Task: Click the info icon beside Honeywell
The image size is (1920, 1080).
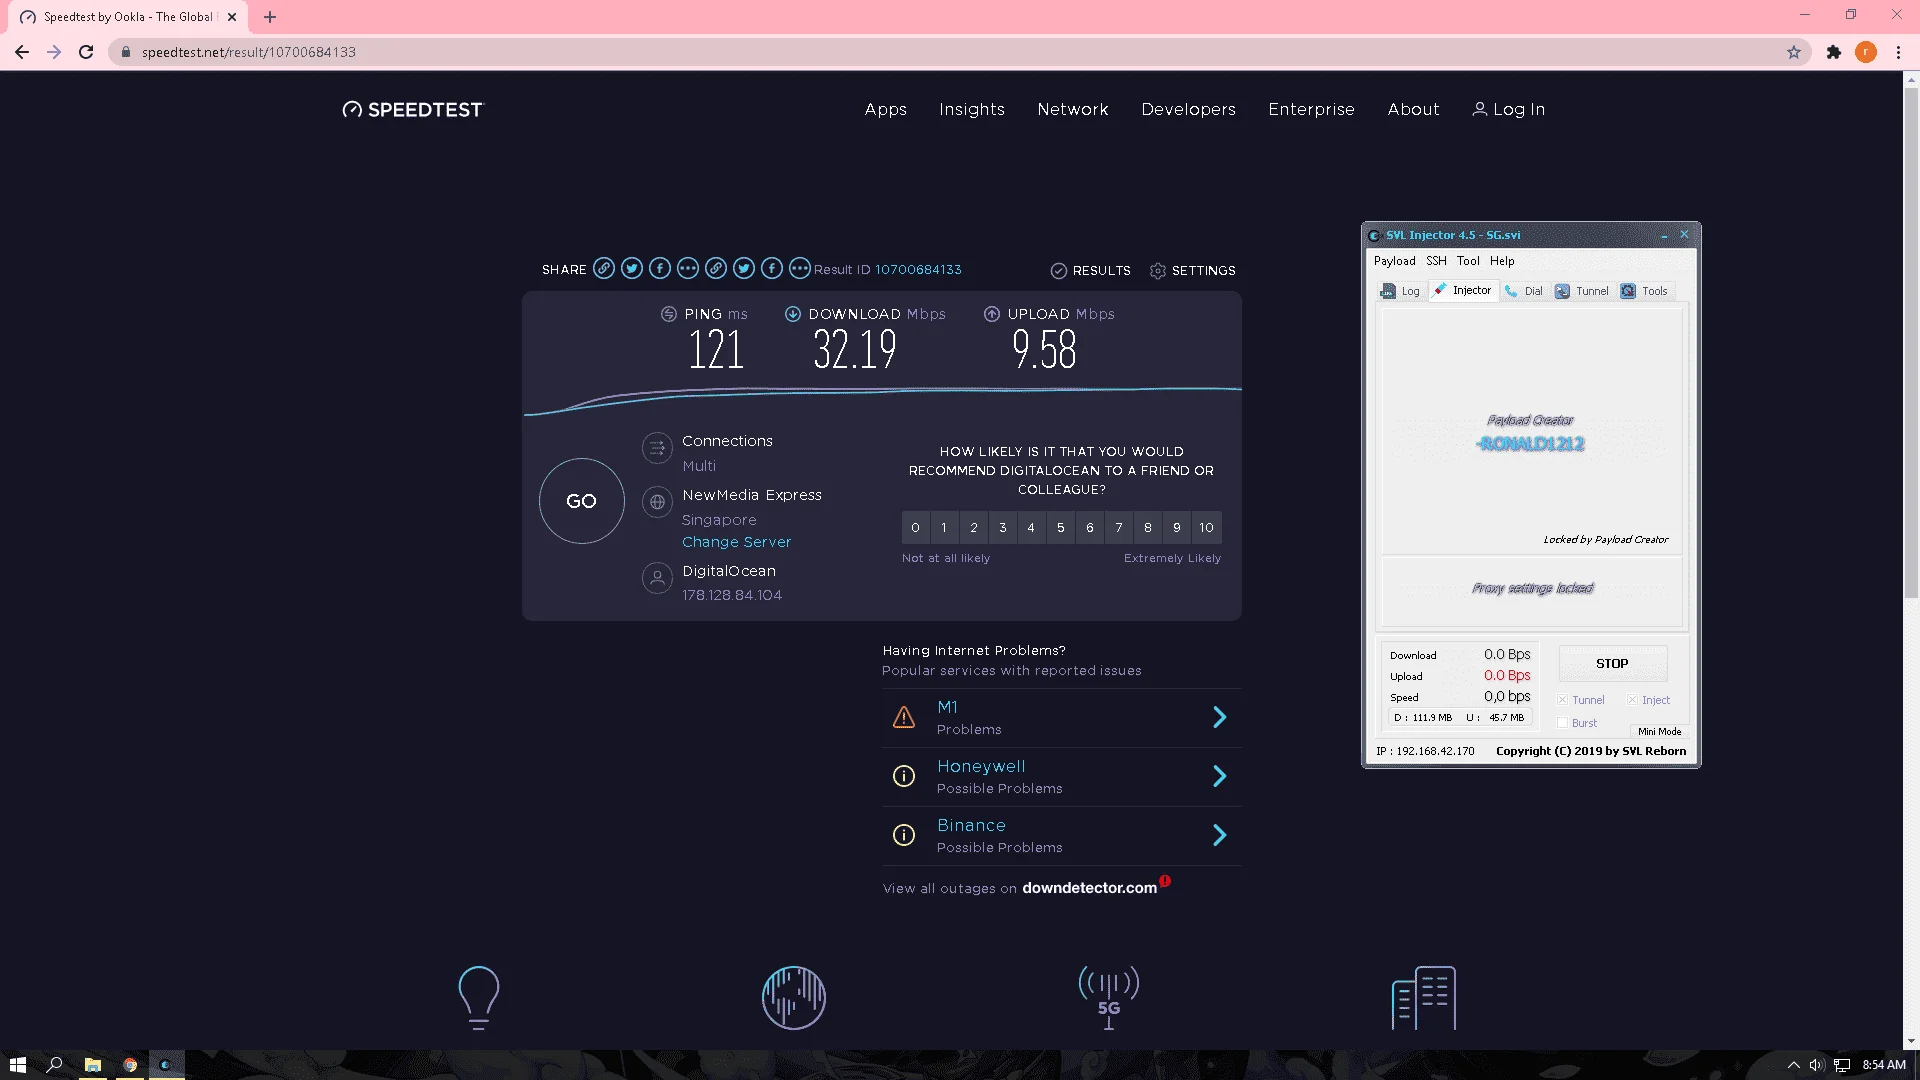Action: [904, 776]
